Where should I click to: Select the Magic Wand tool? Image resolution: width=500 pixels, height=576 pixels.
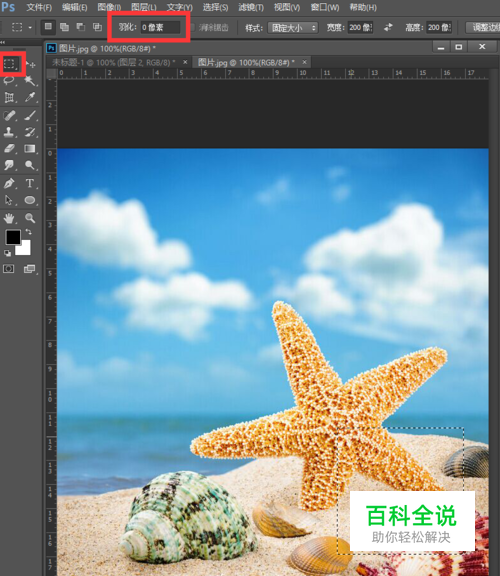(x=30, y=80)
